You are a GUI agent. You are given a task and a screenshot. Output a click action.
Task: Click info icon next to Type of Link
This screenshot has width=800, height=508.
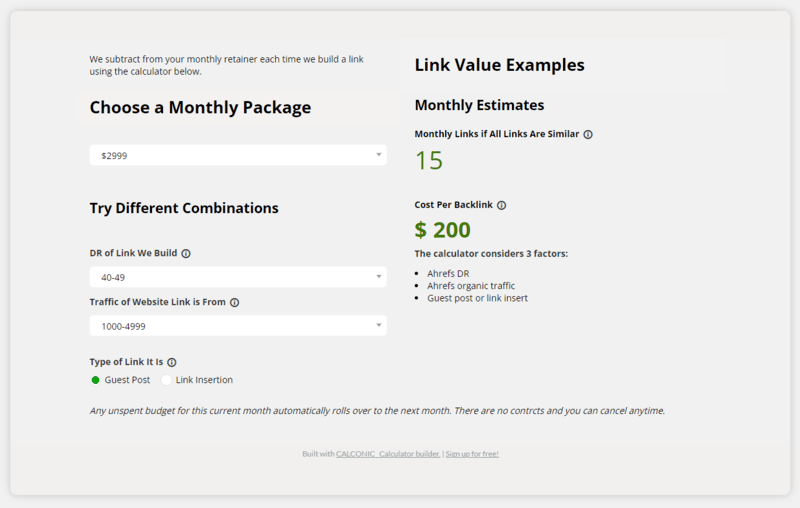(172, 362)
